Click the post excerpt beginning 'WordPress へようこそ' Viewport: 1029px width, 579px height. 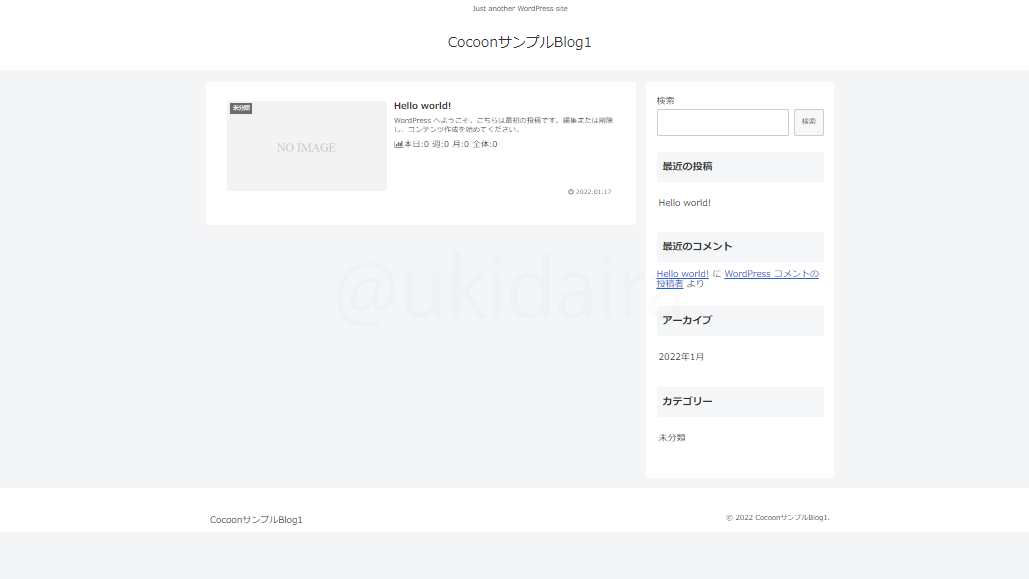point(503,125)
